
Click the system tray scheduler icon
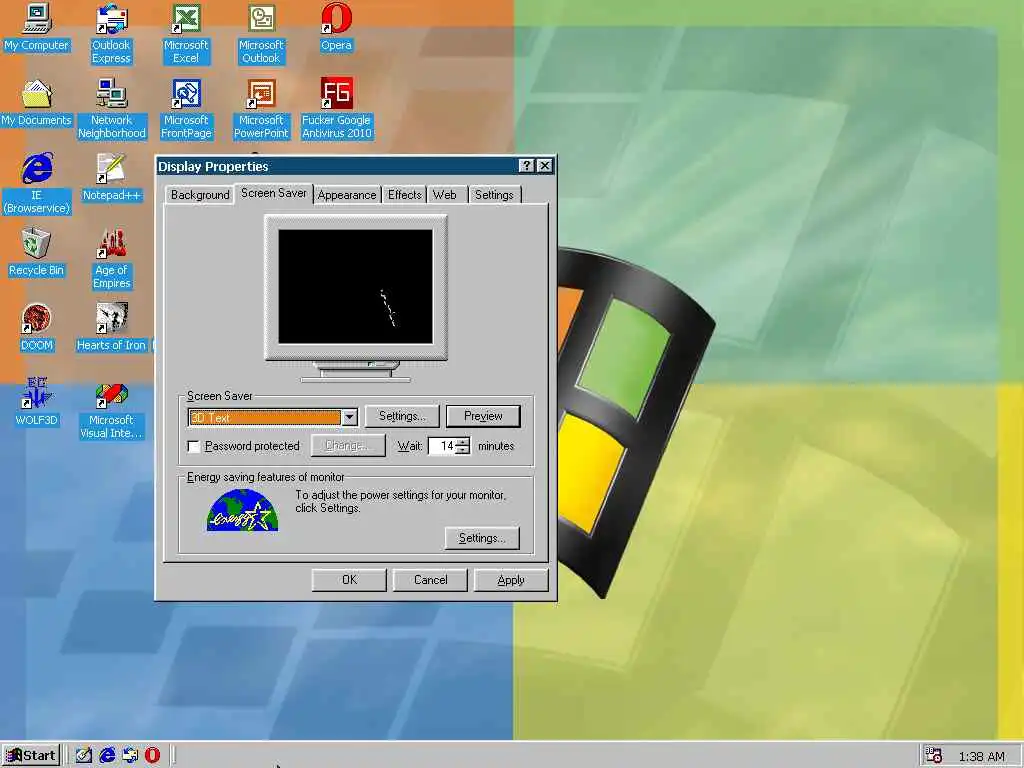[934, 756]
